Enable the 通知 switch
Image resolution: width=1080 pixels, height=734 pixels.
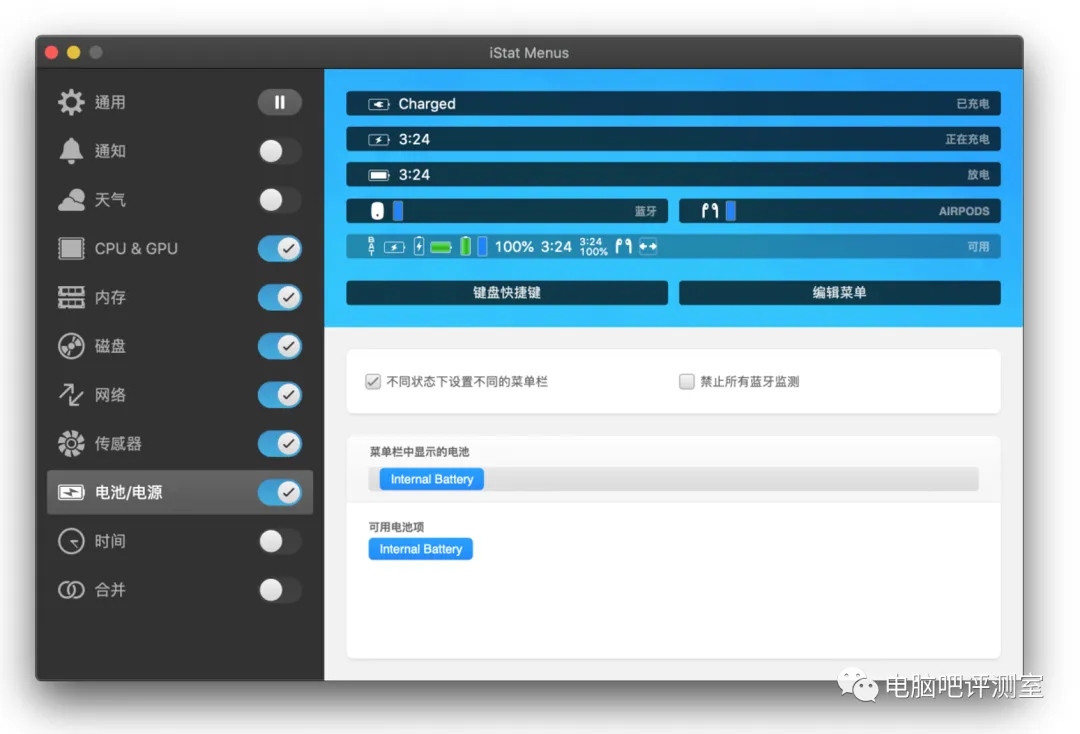(279, 151)
